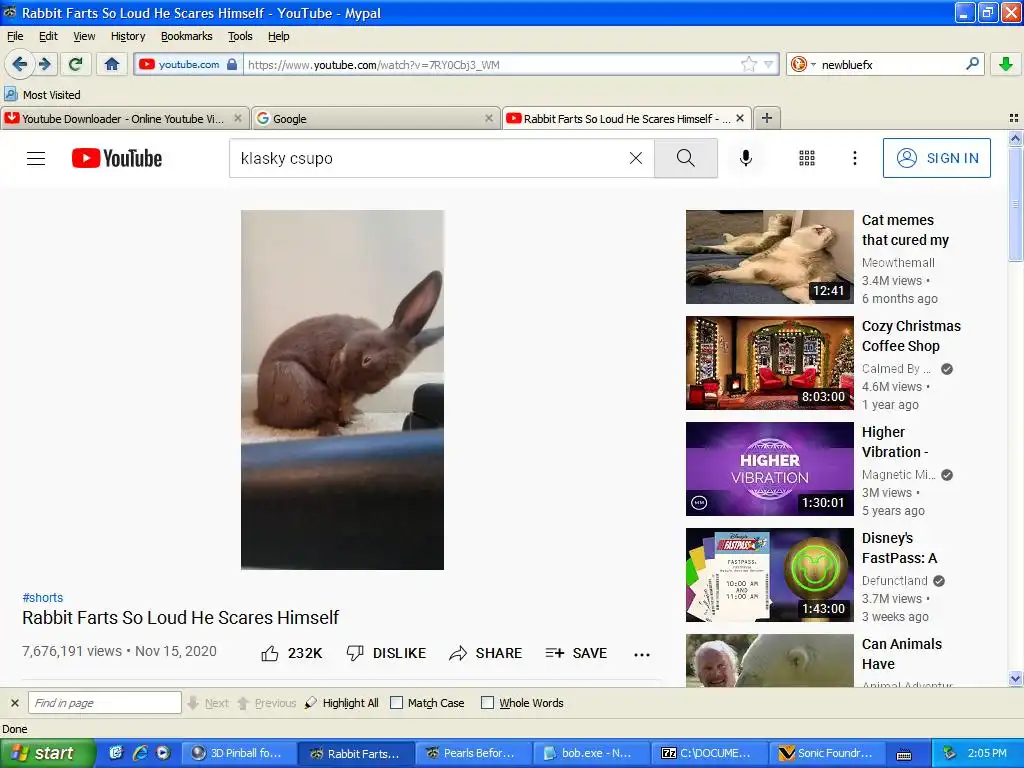
Task: Open the YouTube apps grid
Action: 807,158
